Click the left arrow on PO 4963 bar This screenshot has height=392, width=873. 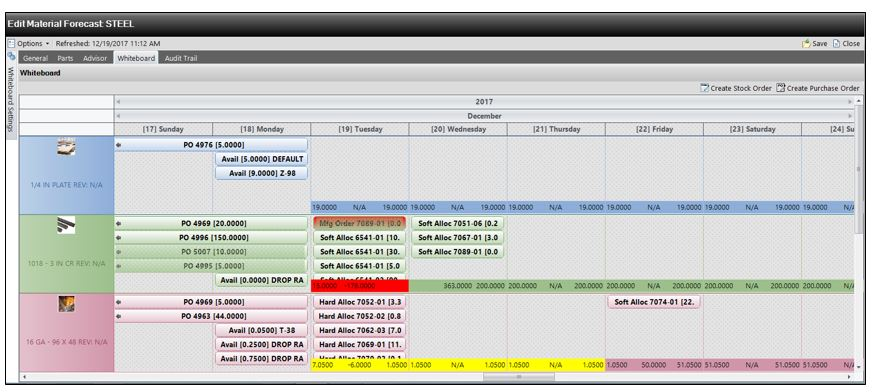pyautogui.click(x=119, y=317)
